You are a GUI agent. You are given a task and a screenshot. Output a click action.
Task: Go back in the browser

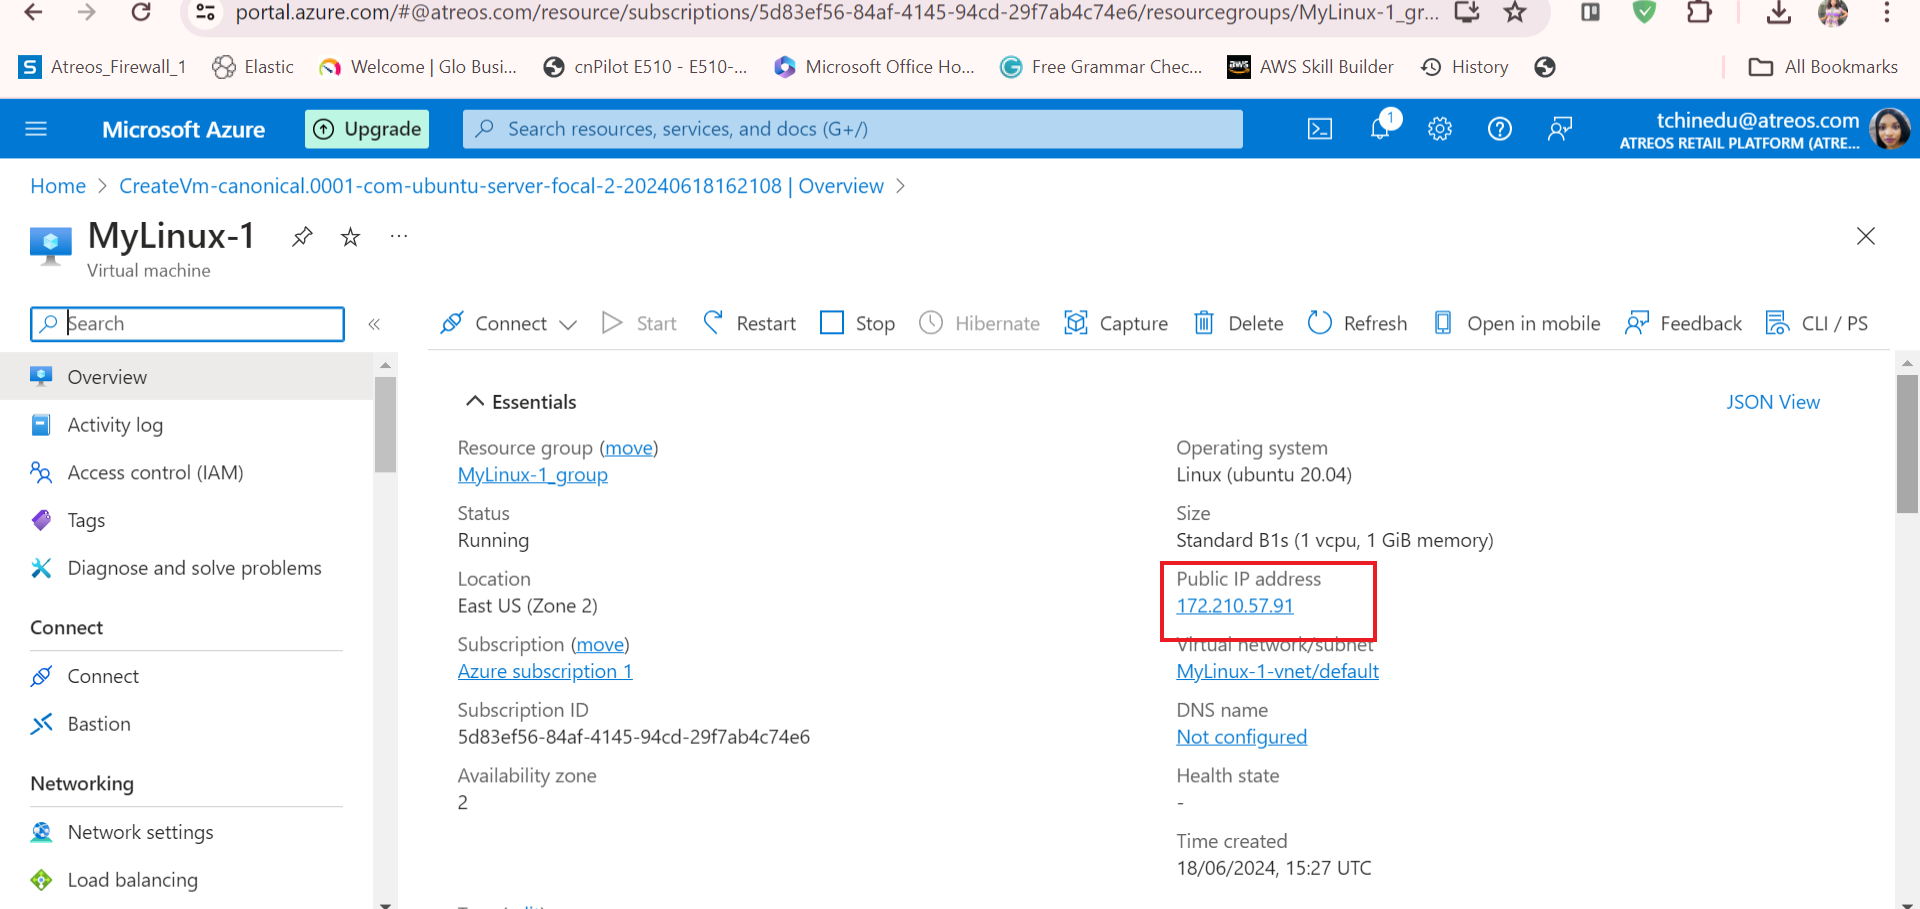(33, 12)
